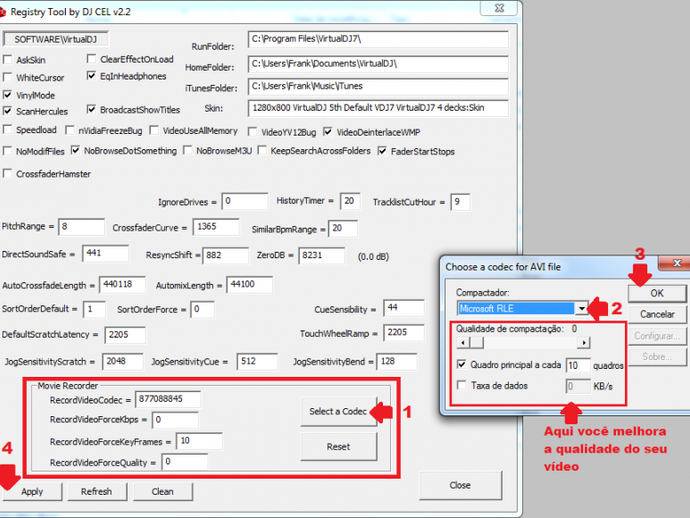The height and width of the screenshot is (518, 690).
Task: Click the DefaultScratchLatency field
Action: click(x=125, y=334)
